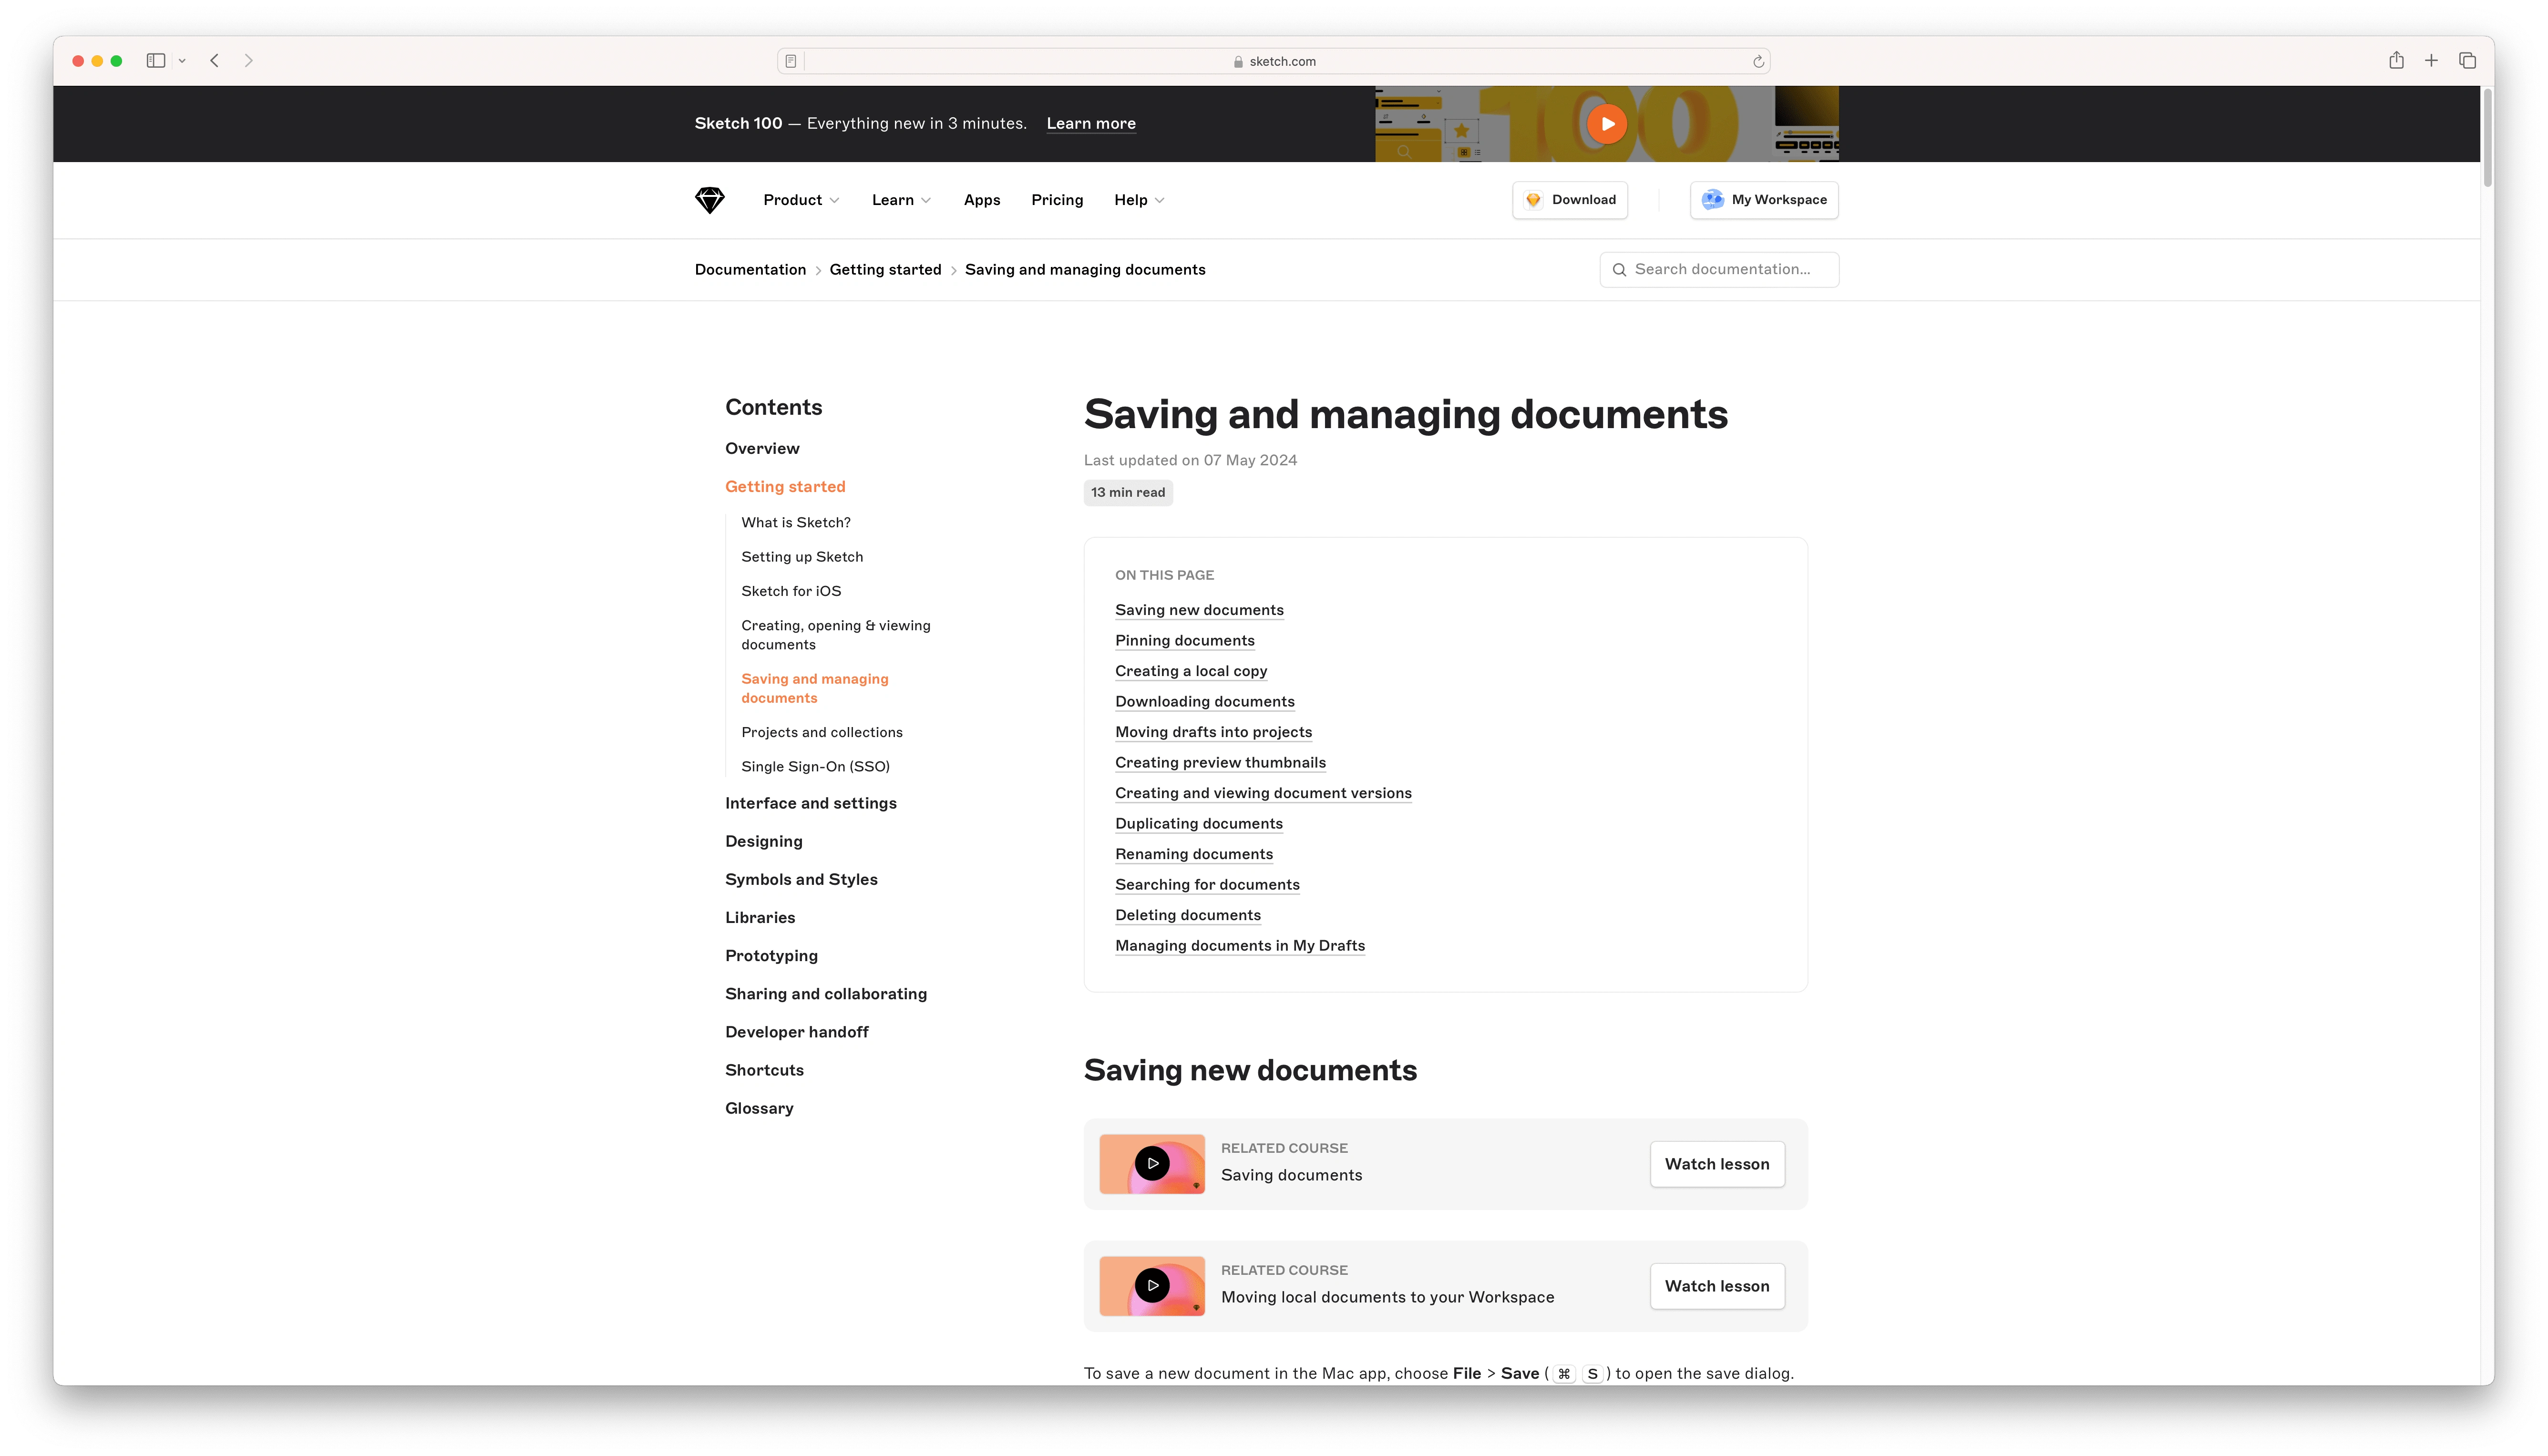This screenshot has width=2548, height=1456.
Task: Jump to Creating and viewing document versions
Action: (1263, 793)
